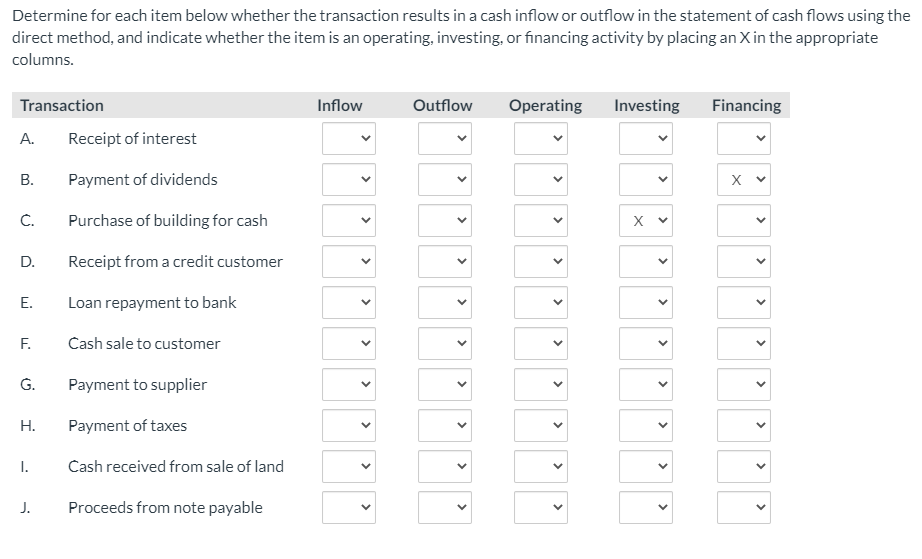Open Inflow dropdown for Cash sale to customer
This screenshot has width=922, height=559.
pos(348,344)
